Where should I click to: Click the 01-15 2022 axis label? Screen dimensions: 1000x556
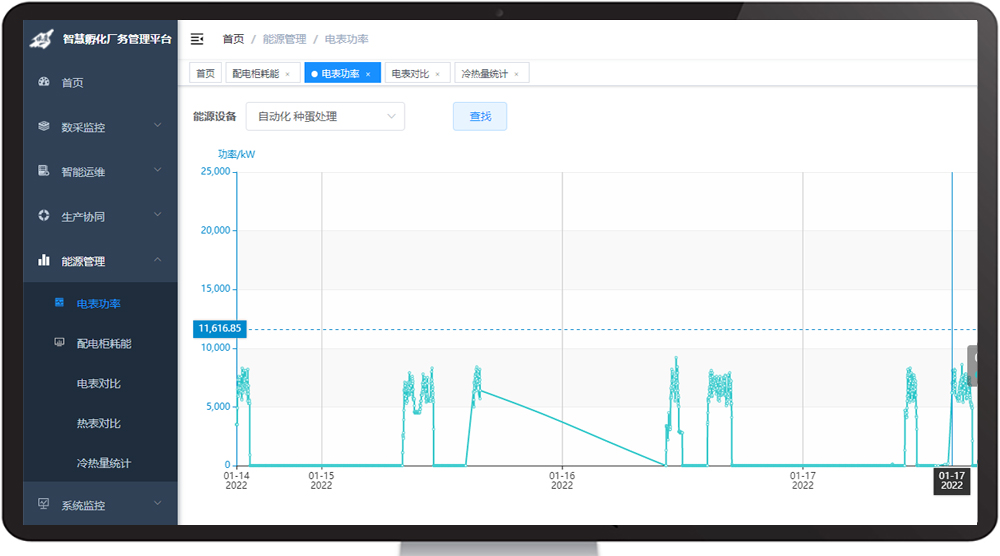(321, 481)
